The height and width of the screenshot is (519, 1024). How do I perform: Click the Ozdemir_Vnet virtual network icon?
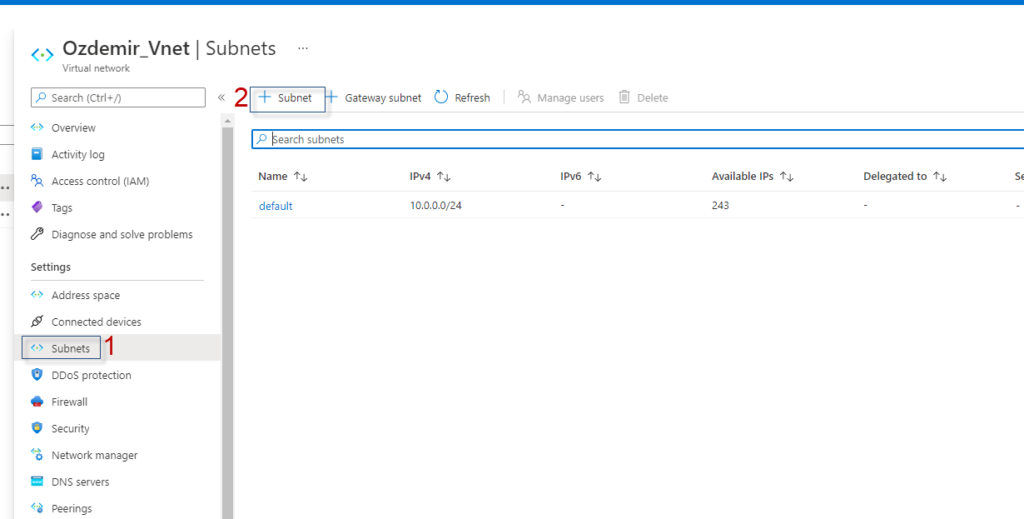coord(42,55)
